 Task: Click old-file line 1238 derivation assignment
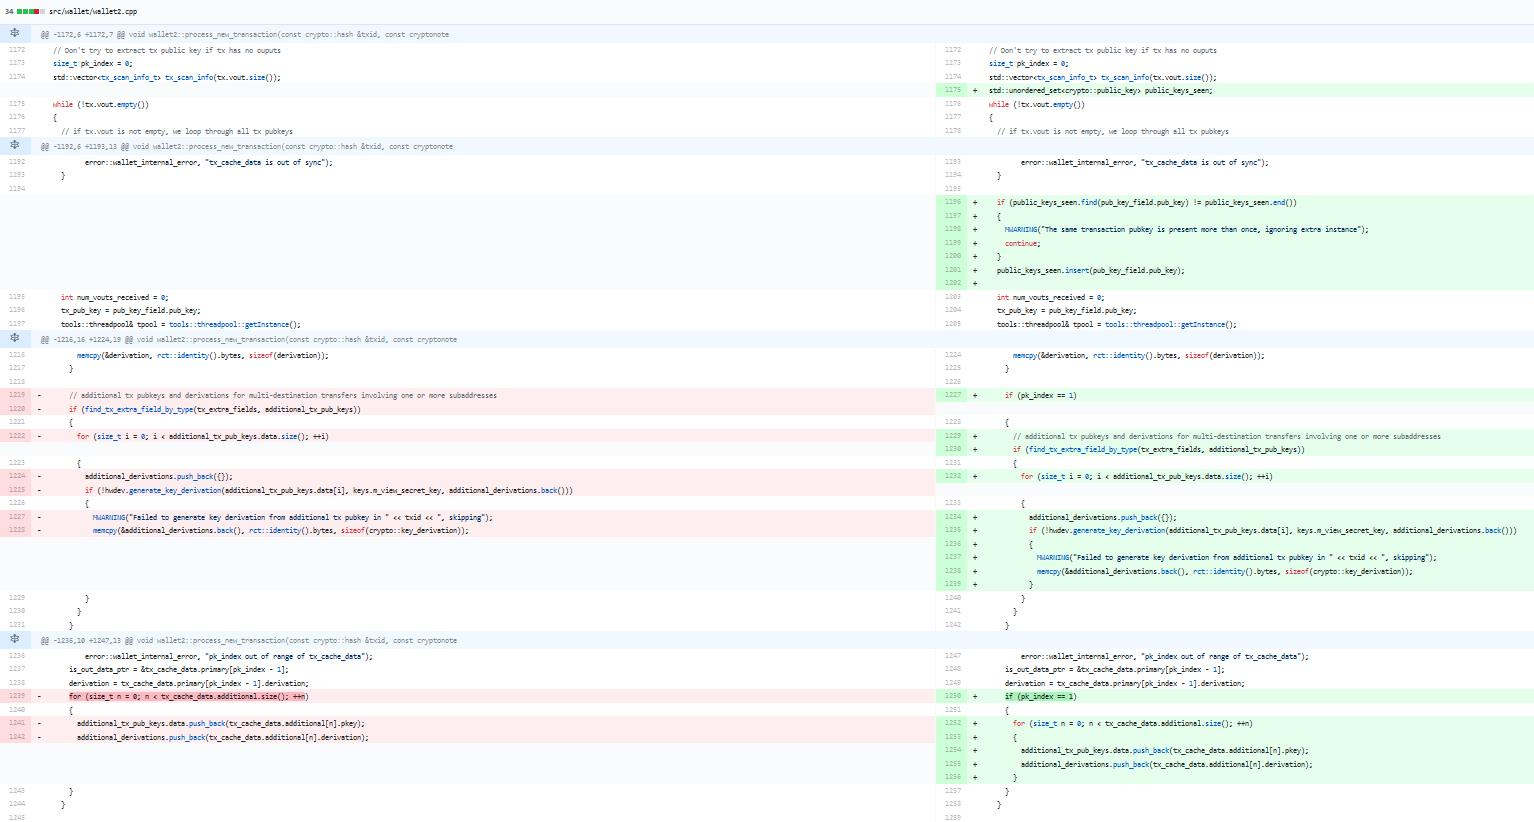click(x=189, y=683)
